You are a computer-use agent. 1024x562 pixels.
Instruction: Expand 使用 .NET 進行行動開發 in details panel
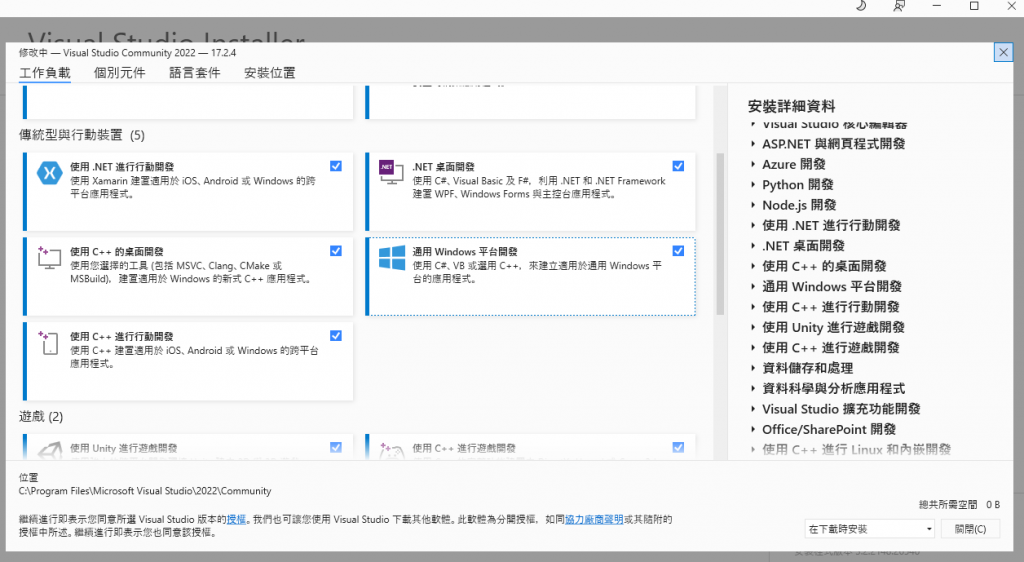click(753, 225)
